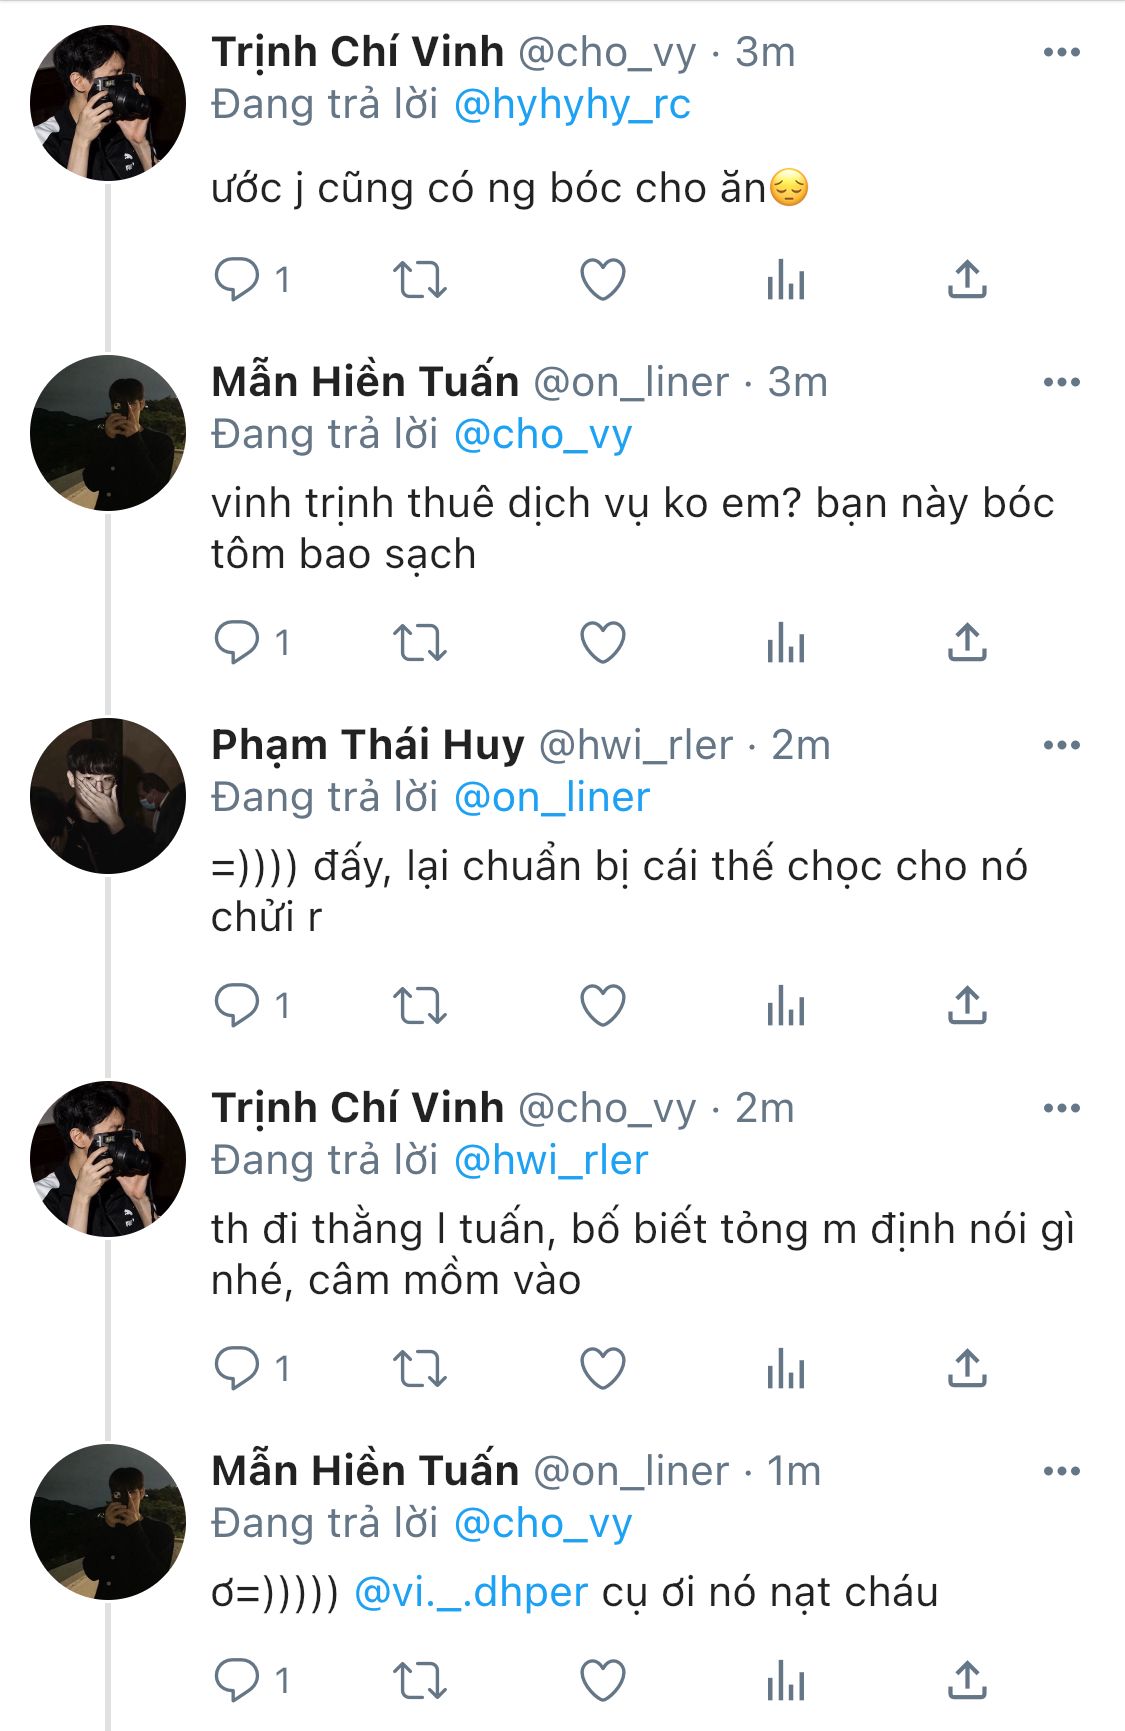Reply to Phạm Thái Huy's tweet

click(x=237, y=1006)
